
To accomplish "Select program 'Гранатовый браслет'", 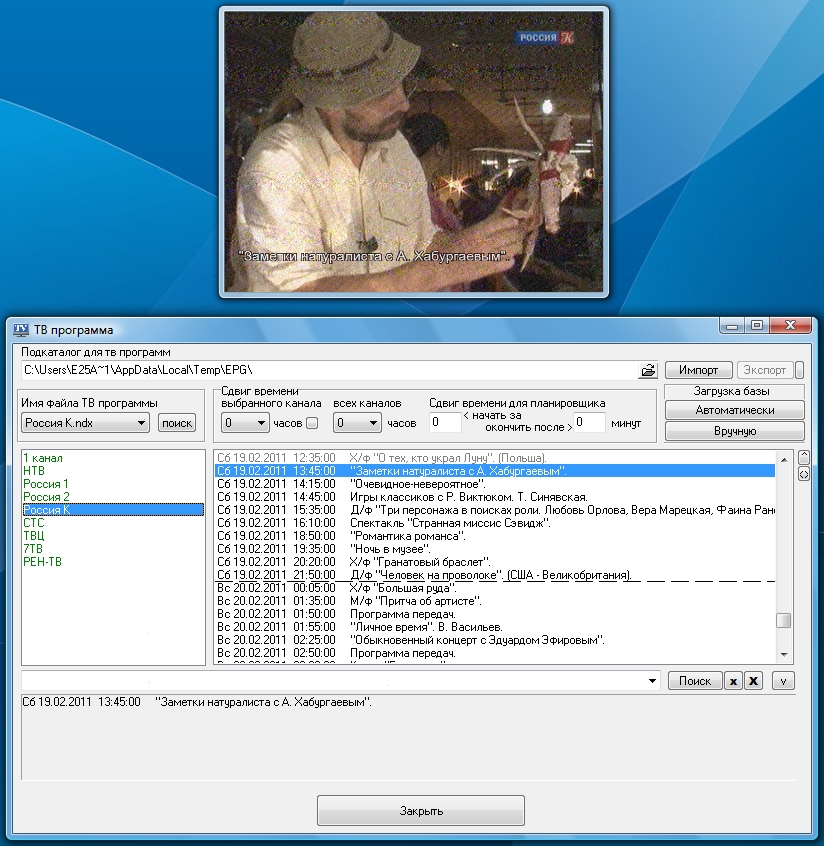I will (x=495, y=562).
